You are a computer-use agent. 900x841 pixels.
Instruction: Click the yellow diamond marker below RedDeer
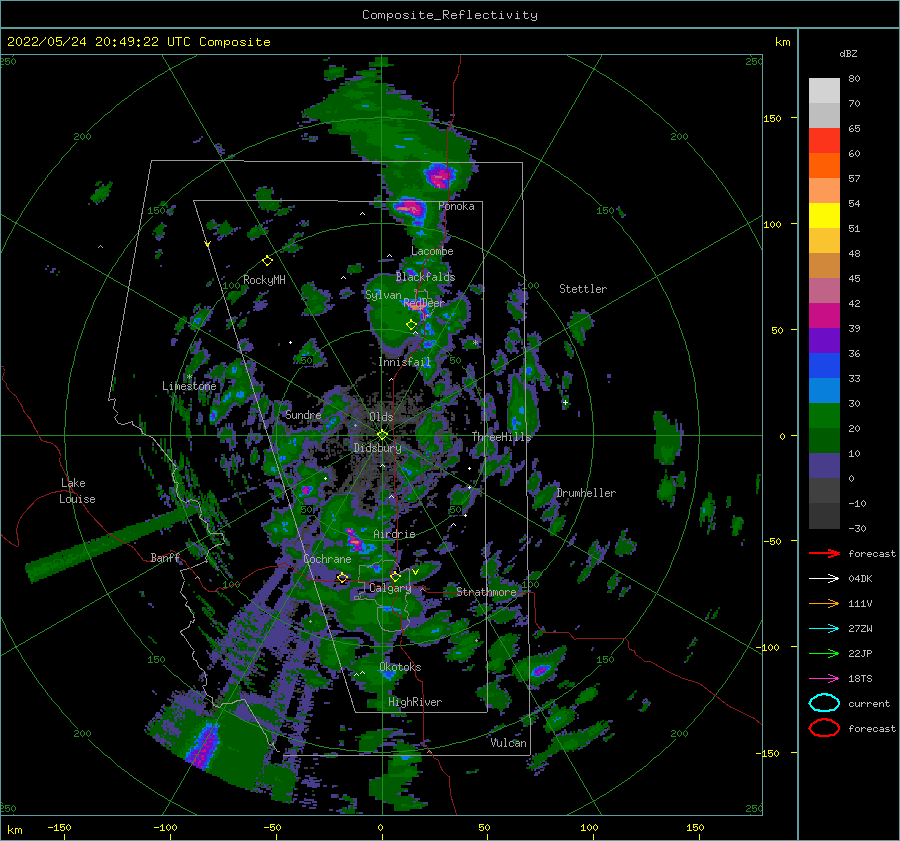412,325
